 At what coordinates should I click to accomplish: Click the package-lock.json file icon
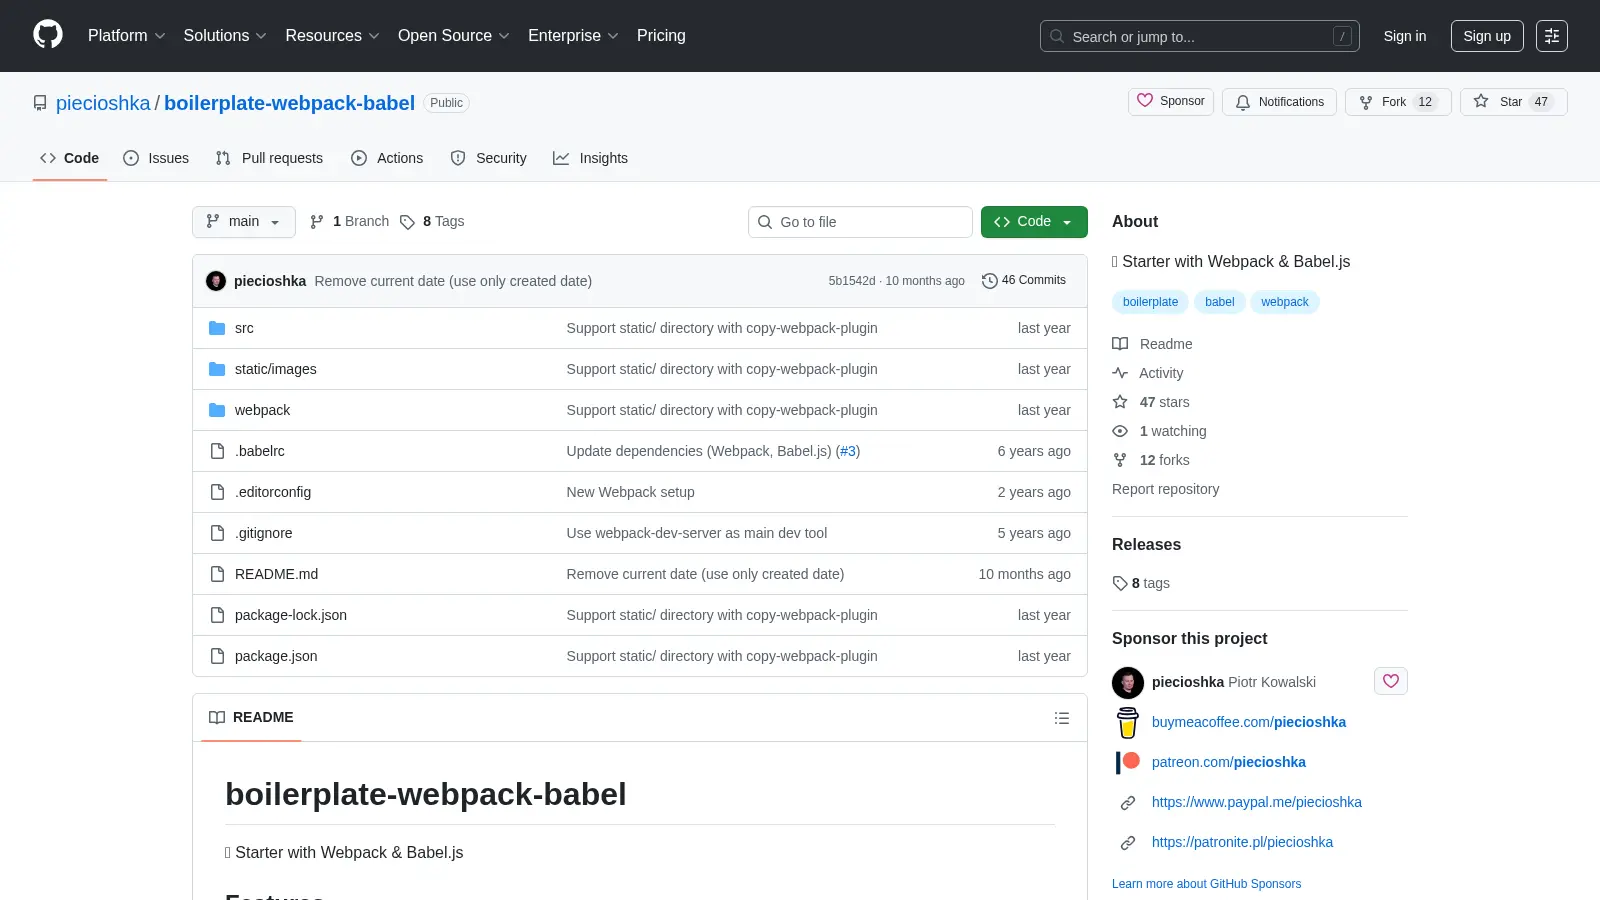point(217,615)
